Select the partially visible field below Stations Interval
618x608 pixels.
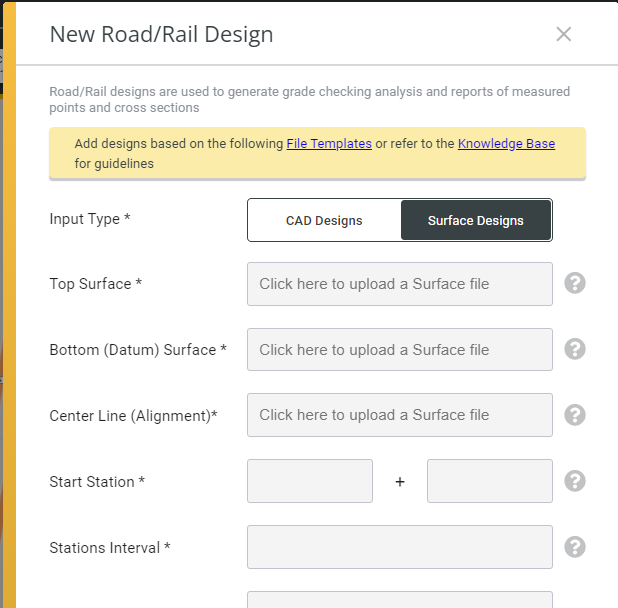pos(400,600)
